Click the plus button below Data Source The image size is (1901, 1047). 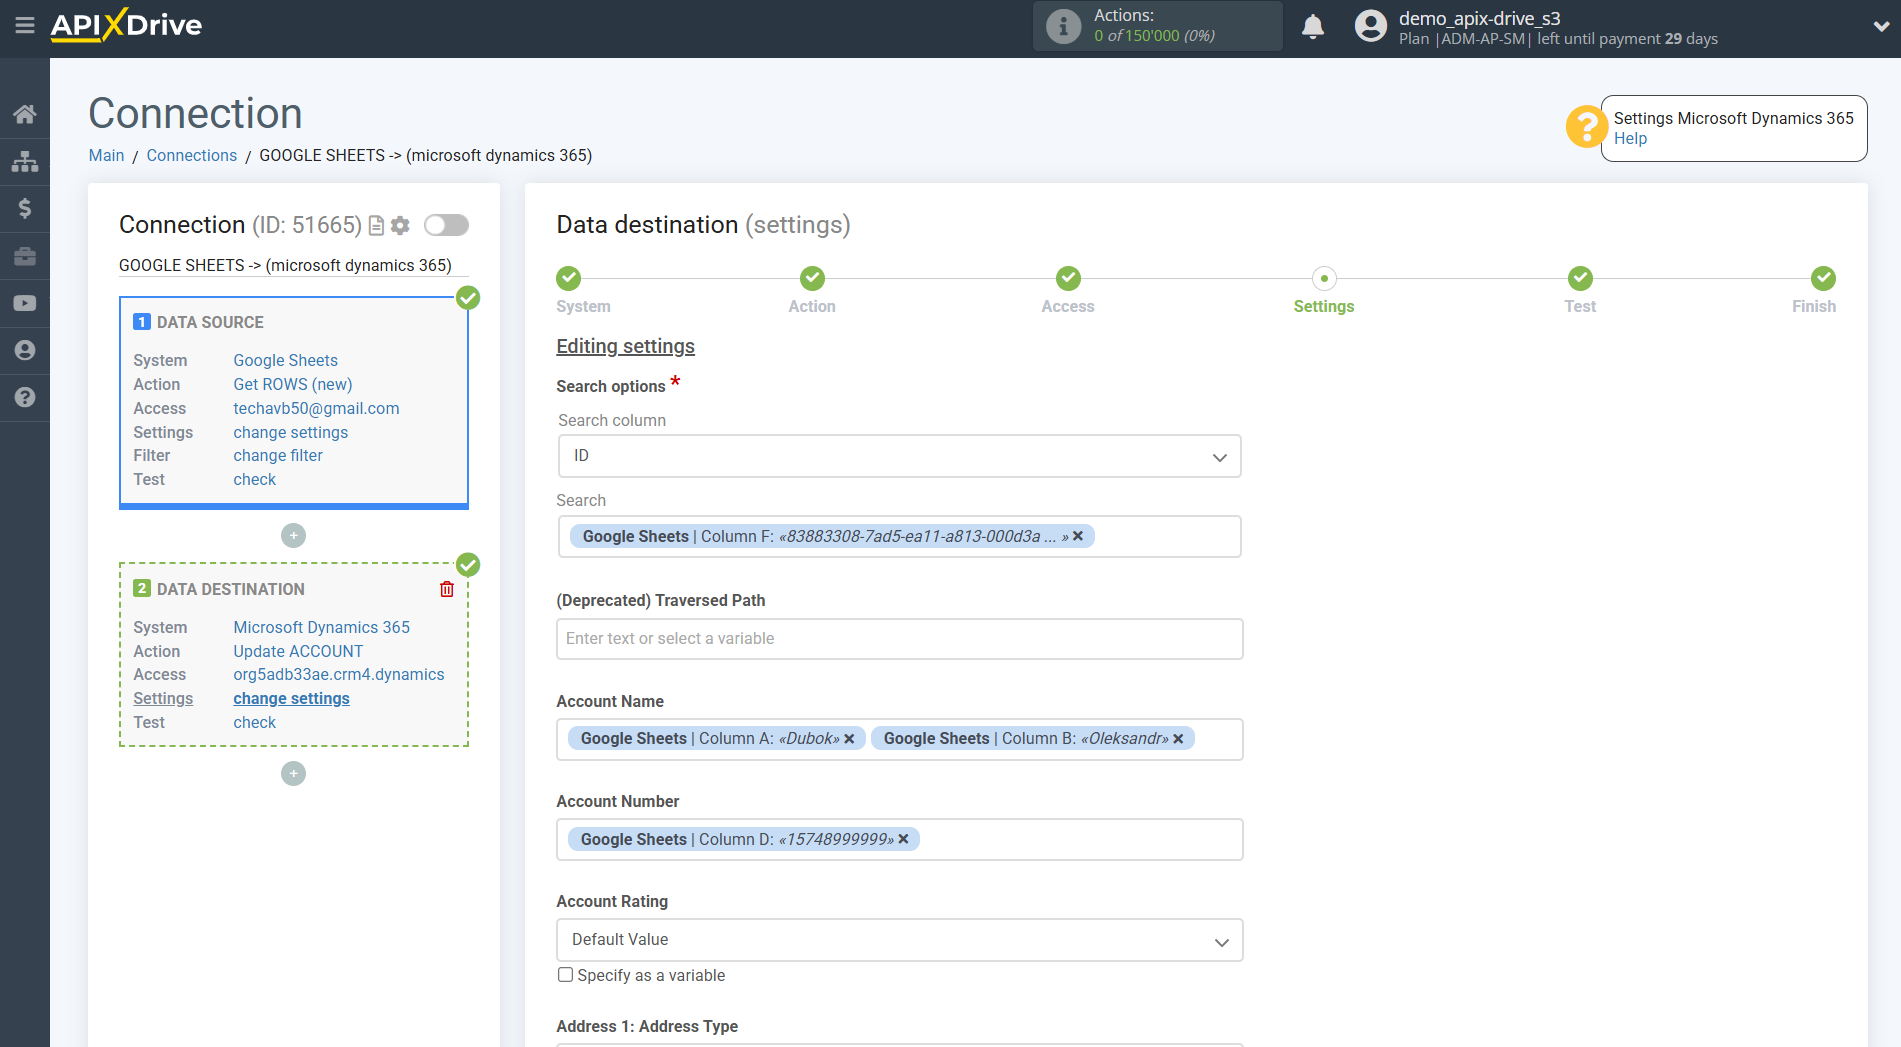[293, 536]
